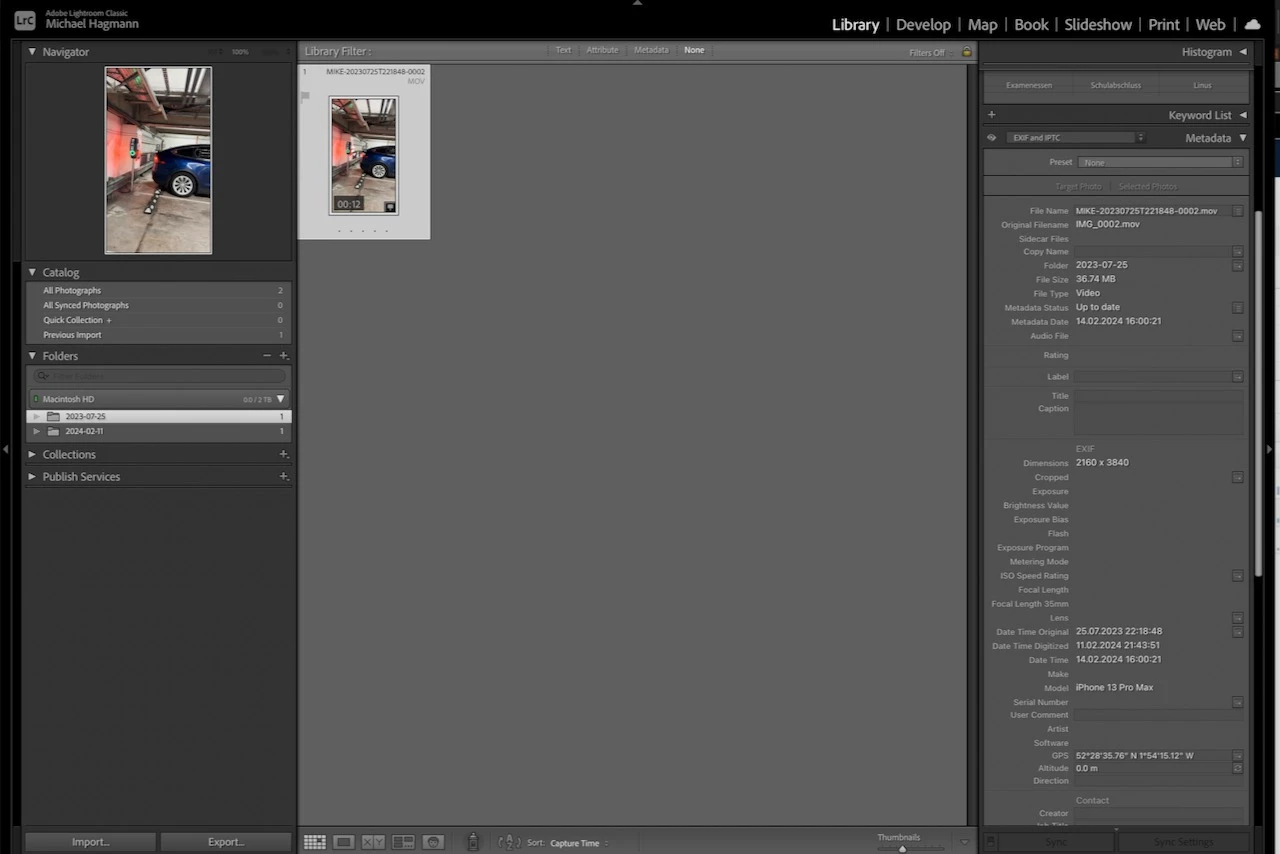Open the Label field dropdown

click(1238, 377)
